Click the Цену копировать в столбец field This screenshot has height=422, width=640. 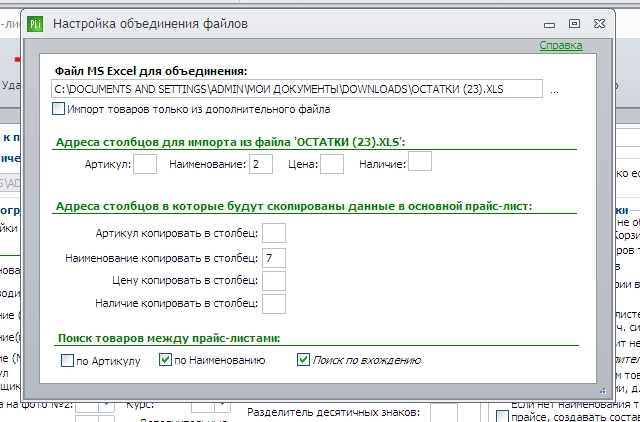point(273,281)
